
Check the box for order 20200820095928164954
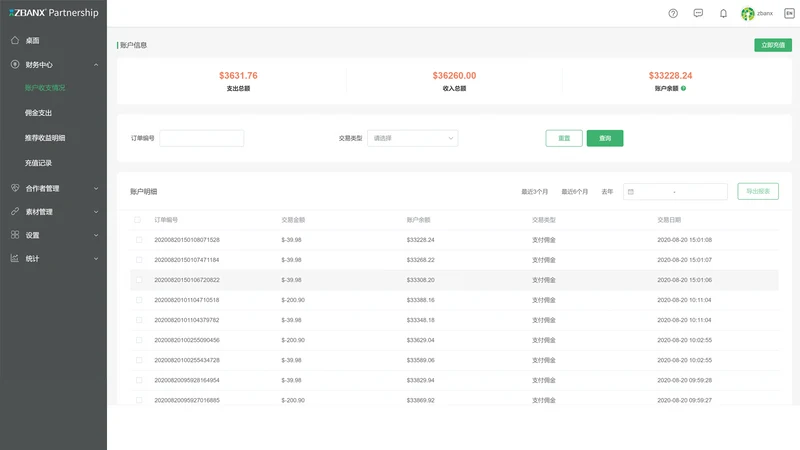139,380
